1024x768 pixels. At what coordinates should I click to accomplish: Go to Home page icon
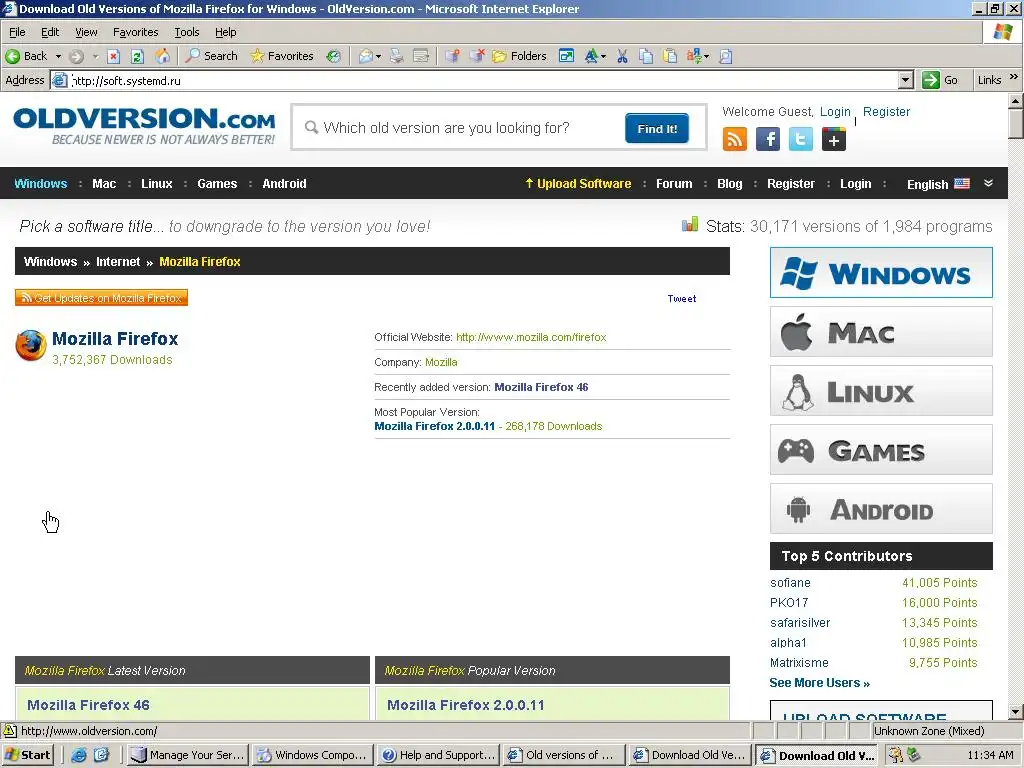162,56
